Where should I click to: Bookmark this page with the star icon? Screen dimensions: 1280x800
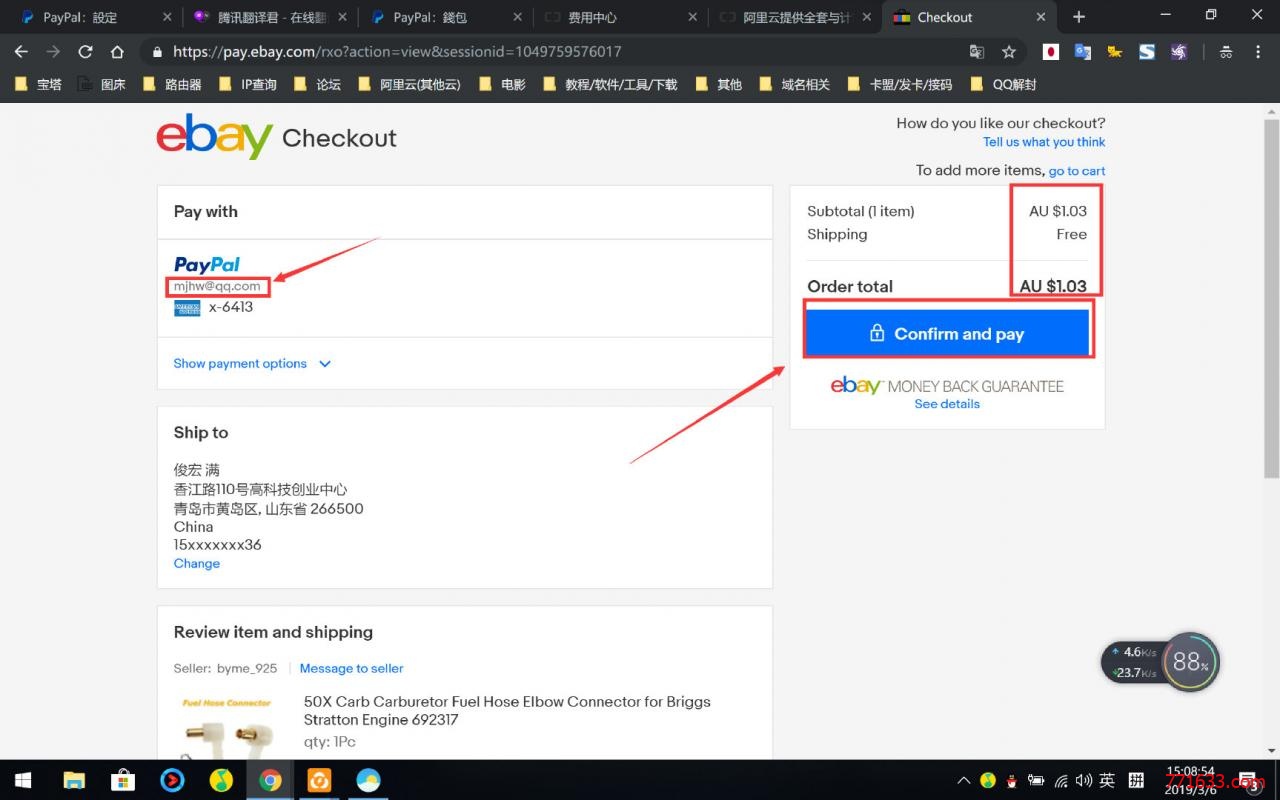(1009, 52)
